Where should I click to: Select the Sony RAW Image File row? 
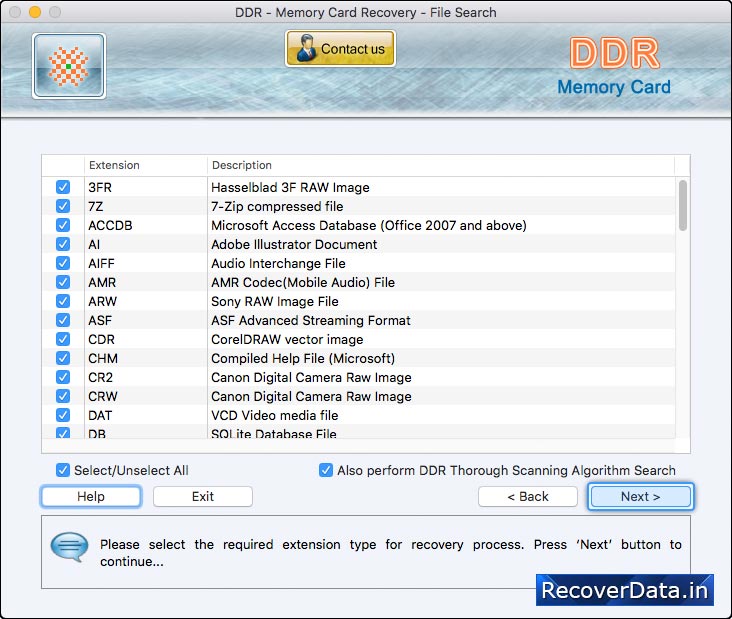point(359,301)
